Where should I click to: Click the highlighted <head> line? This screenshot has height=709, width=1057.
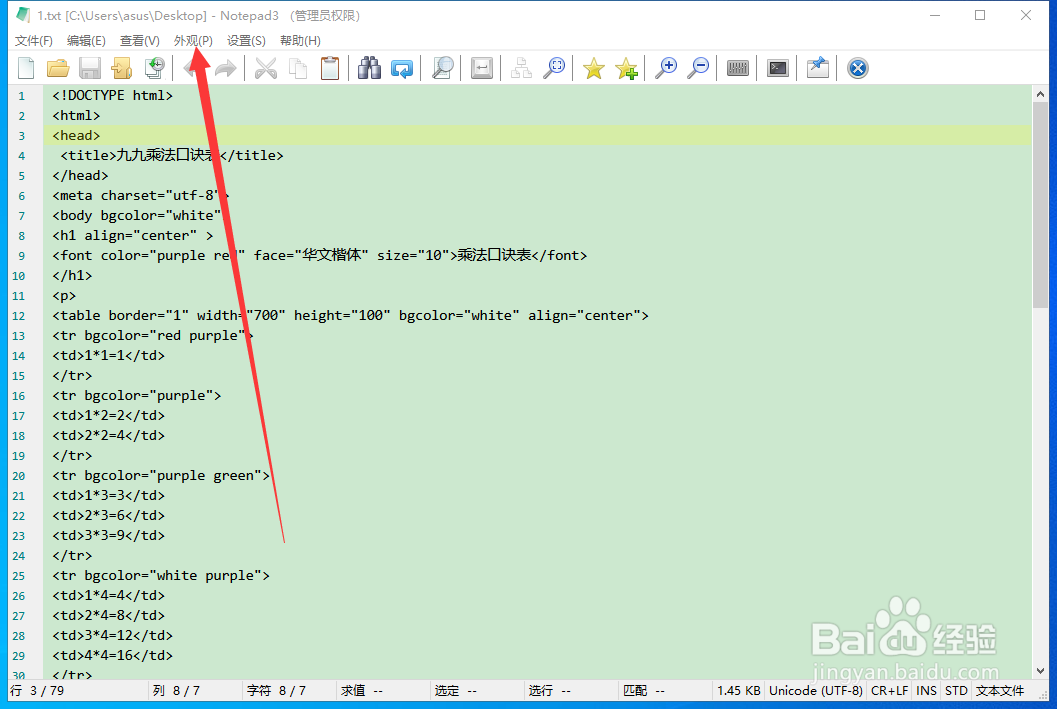coord(537,135)
